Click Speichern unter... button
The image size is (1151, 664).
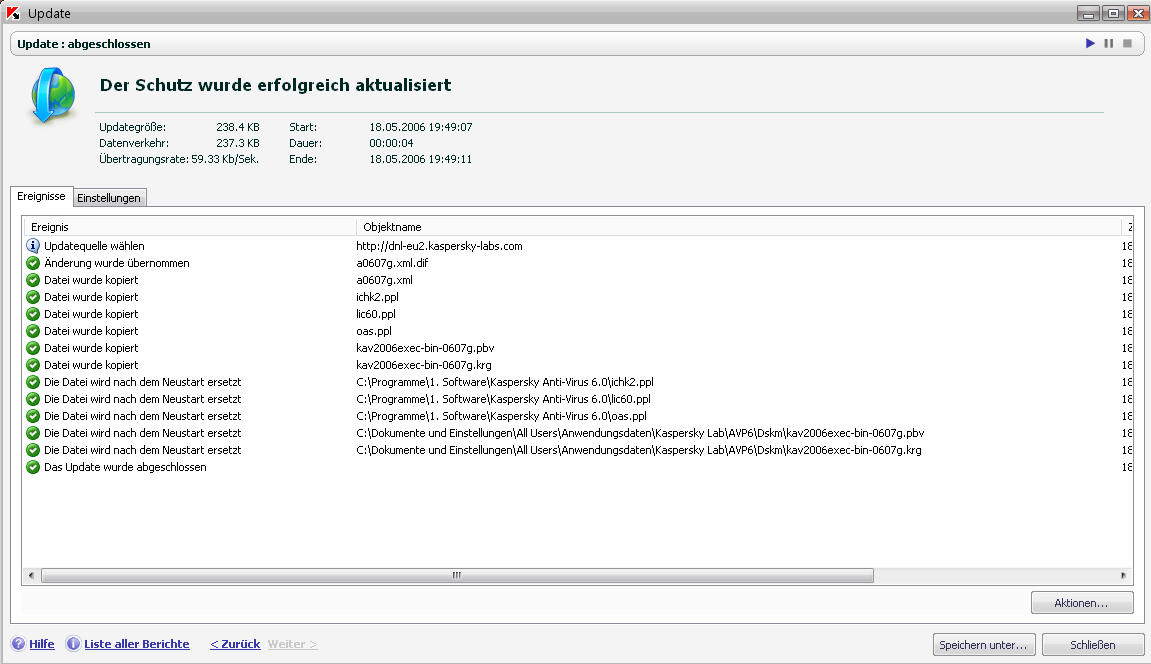(x=984, y=644)
